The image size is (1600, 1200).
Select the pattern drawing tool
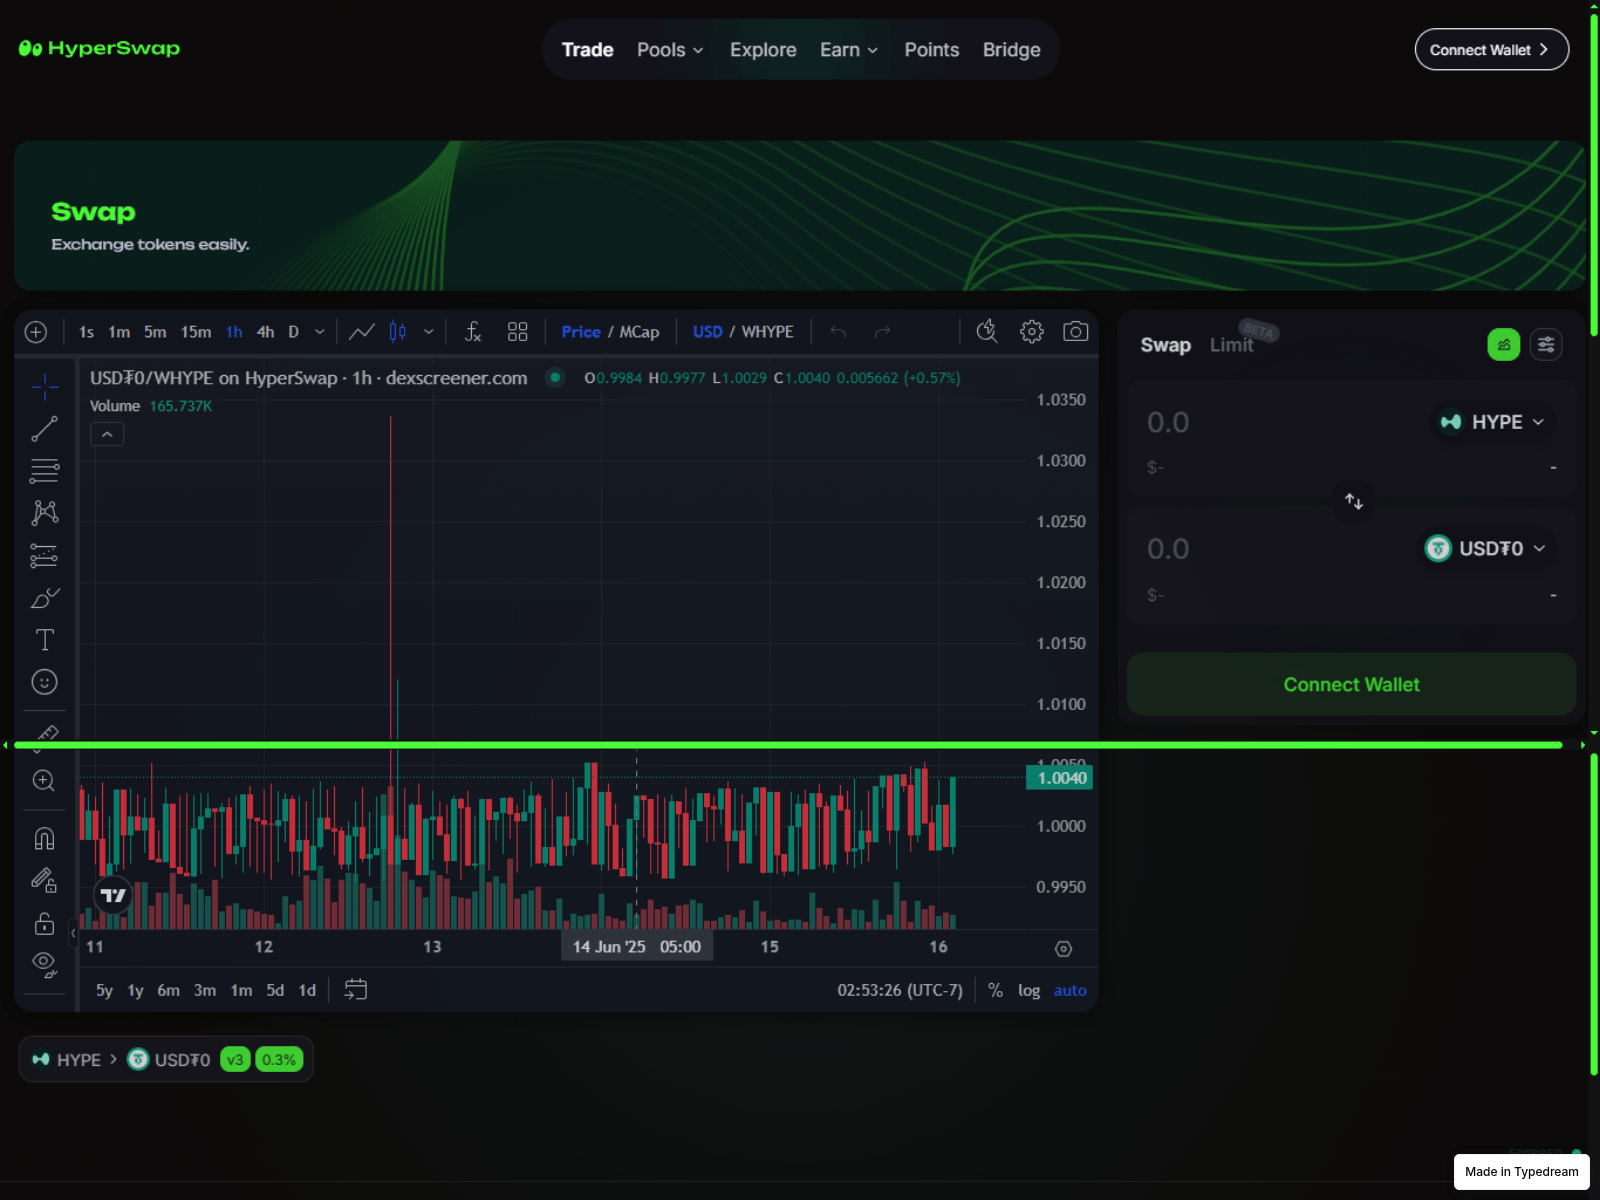(44, 513)
